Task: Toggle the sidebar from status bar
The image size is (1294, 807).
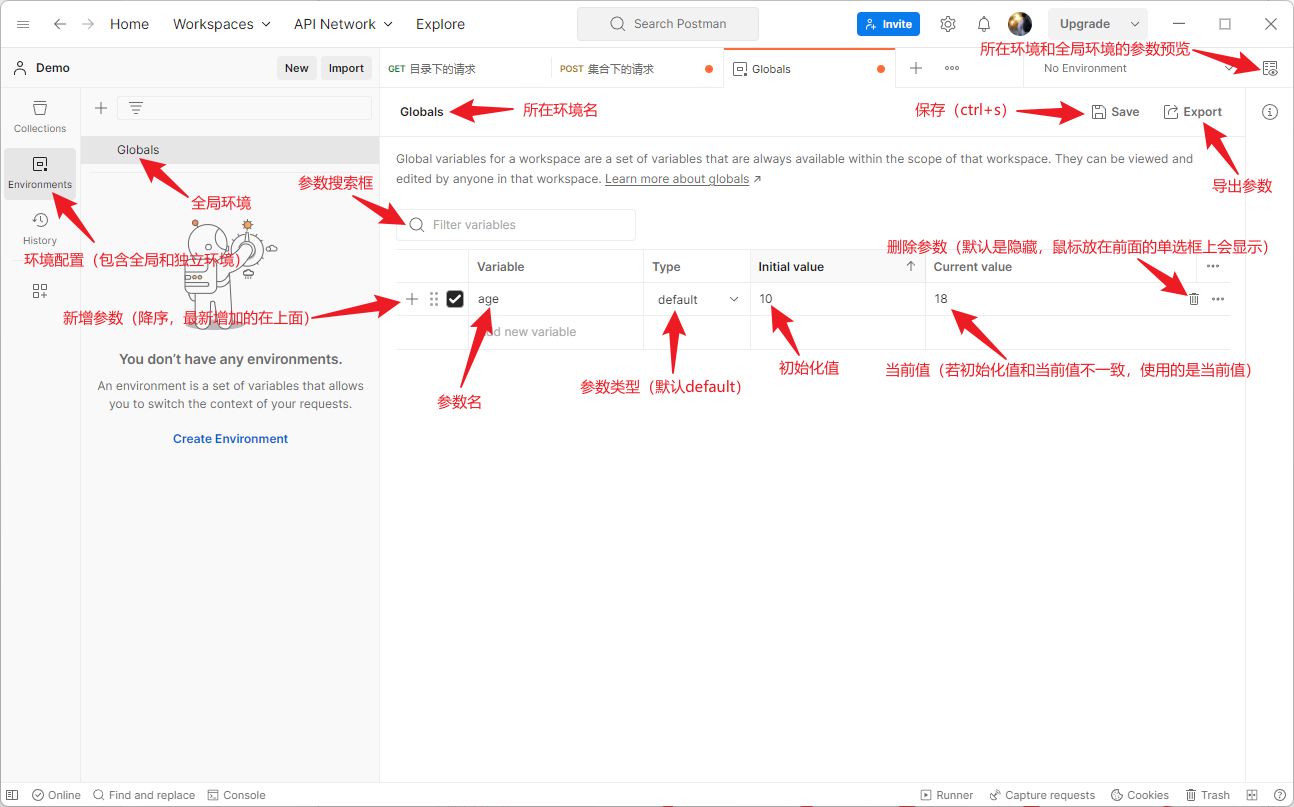Action: 12,795
